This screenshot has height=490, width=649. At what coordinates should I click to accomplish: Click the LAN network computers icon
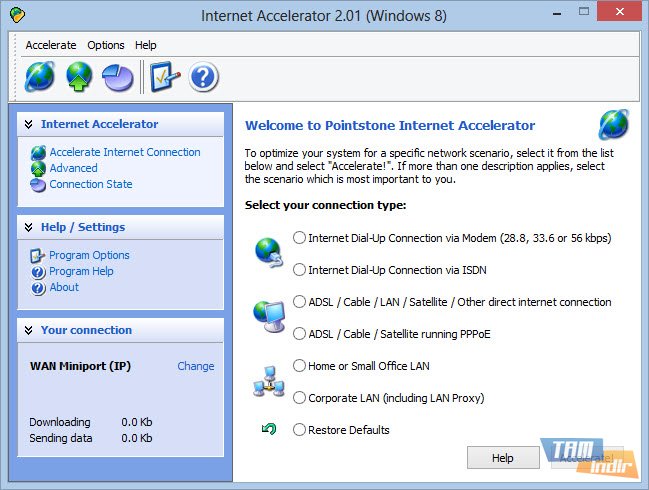[x=269, y=382]
